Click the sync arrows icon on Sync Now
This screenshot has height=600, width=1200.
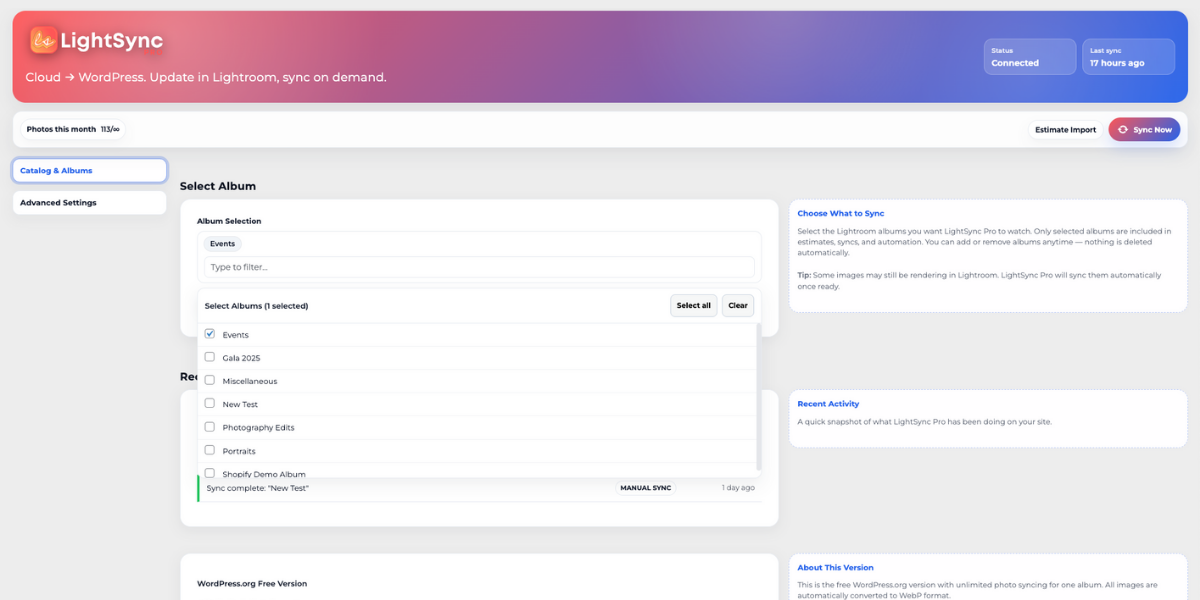[x=1123, y=129]
